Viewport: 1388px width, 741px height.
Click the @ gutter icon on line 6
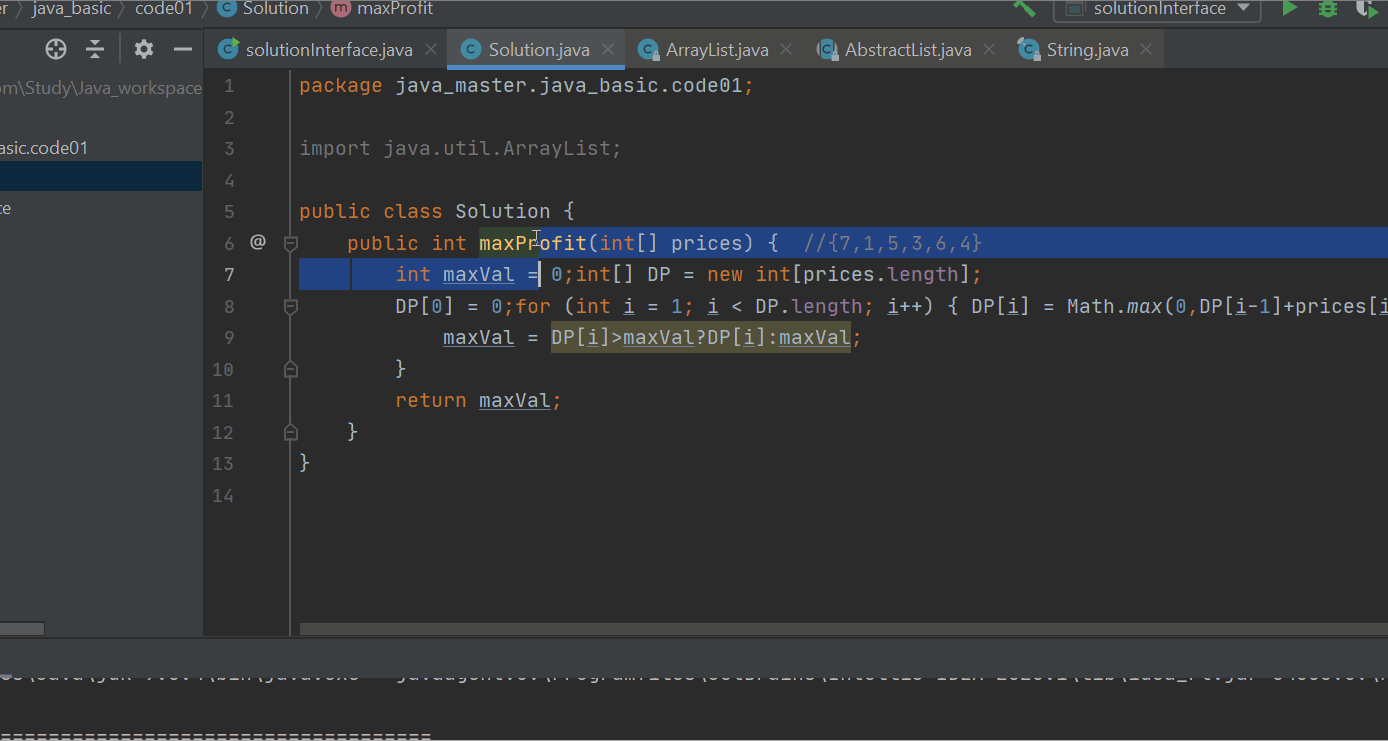(x=258, y=242)
